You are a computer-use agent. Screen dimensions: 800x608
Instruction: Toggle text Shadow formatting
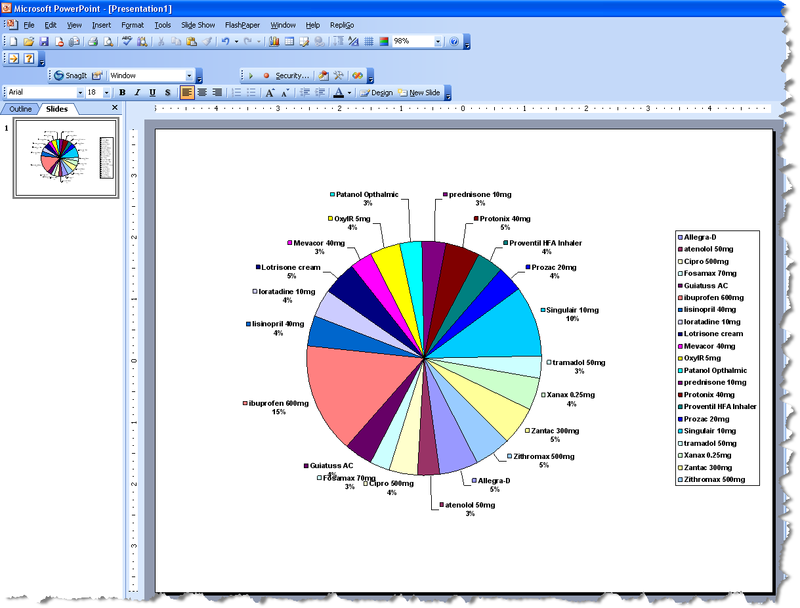point(167,92)
